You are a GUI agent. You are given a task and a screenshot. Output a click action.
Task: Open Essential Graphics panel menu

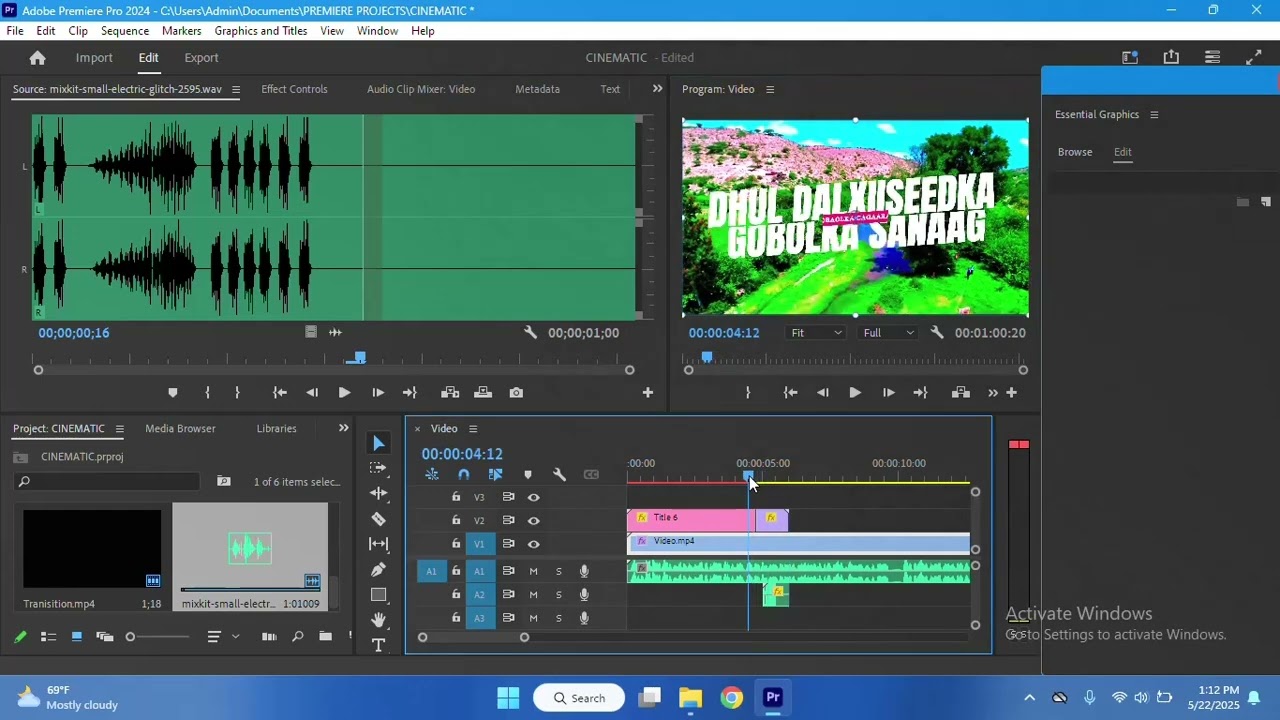point(1154,115)
